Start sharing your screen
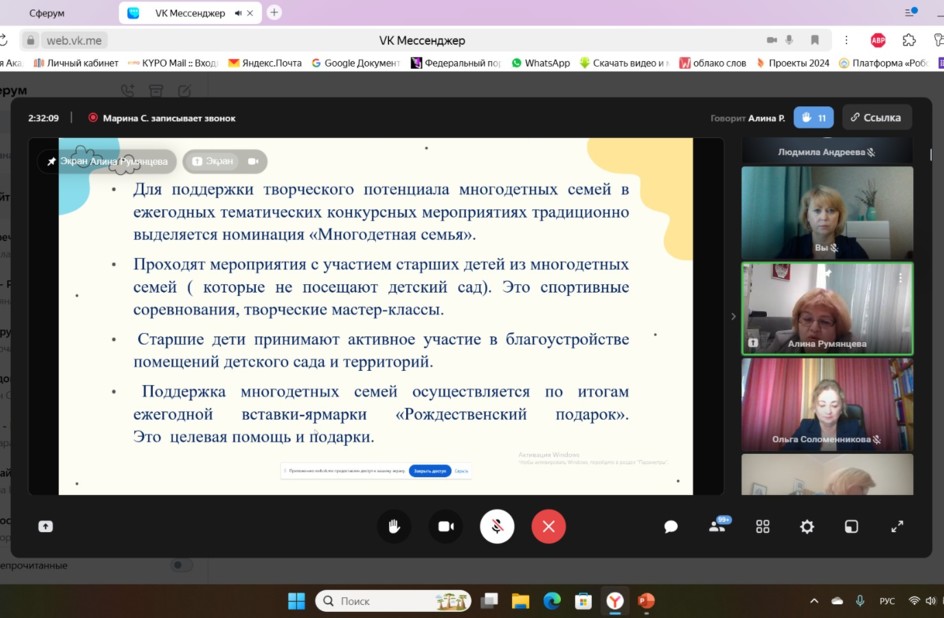This screenshot has width=944, height=618. point(46,527)
